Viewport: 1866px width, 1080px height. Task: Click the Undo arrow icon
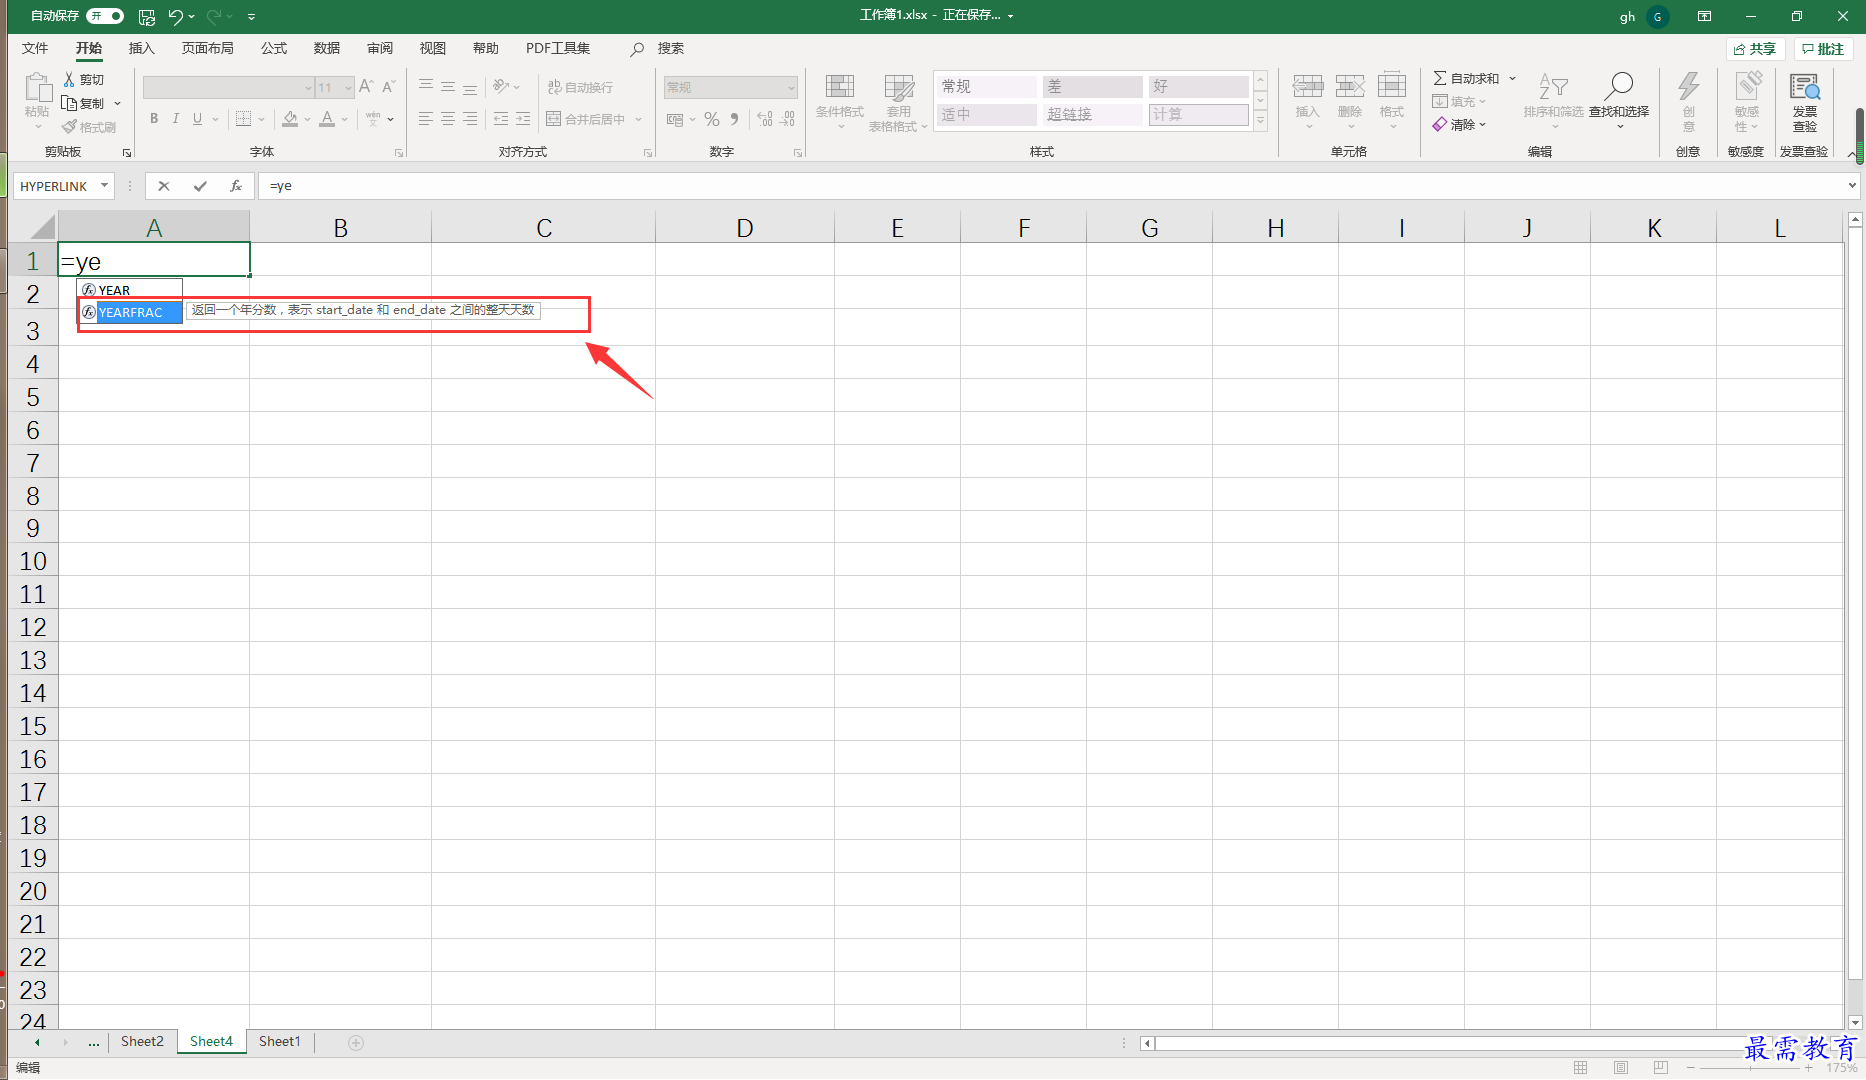pyautogui.click(x=175, y=16)
